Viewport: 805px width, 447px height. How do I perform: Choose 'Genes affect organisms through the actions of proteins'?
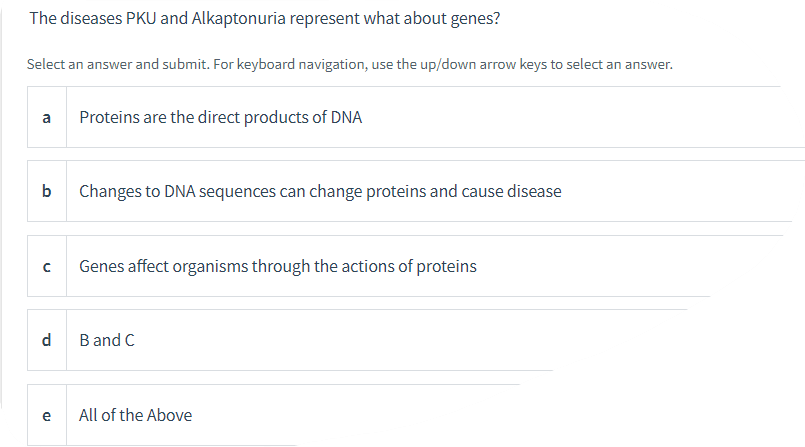point(278,266)
